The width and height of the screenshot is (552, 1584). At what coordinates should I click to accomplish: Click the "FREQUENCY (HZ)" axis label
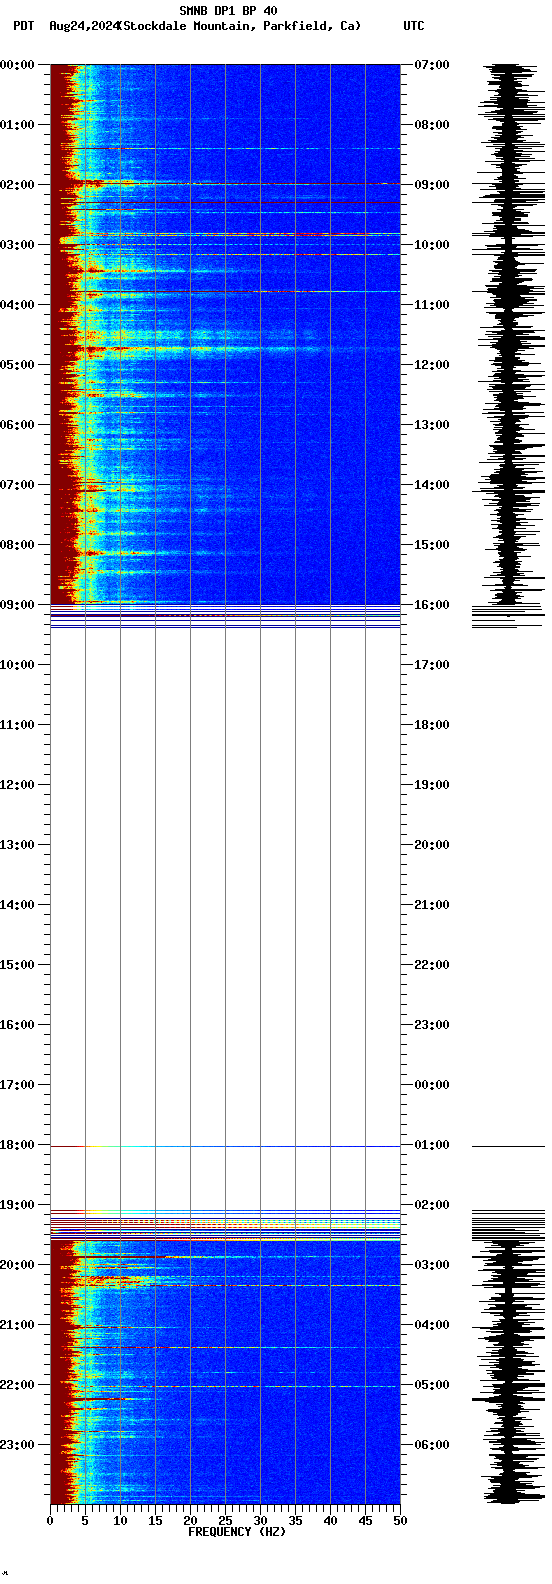(237, 1532)
